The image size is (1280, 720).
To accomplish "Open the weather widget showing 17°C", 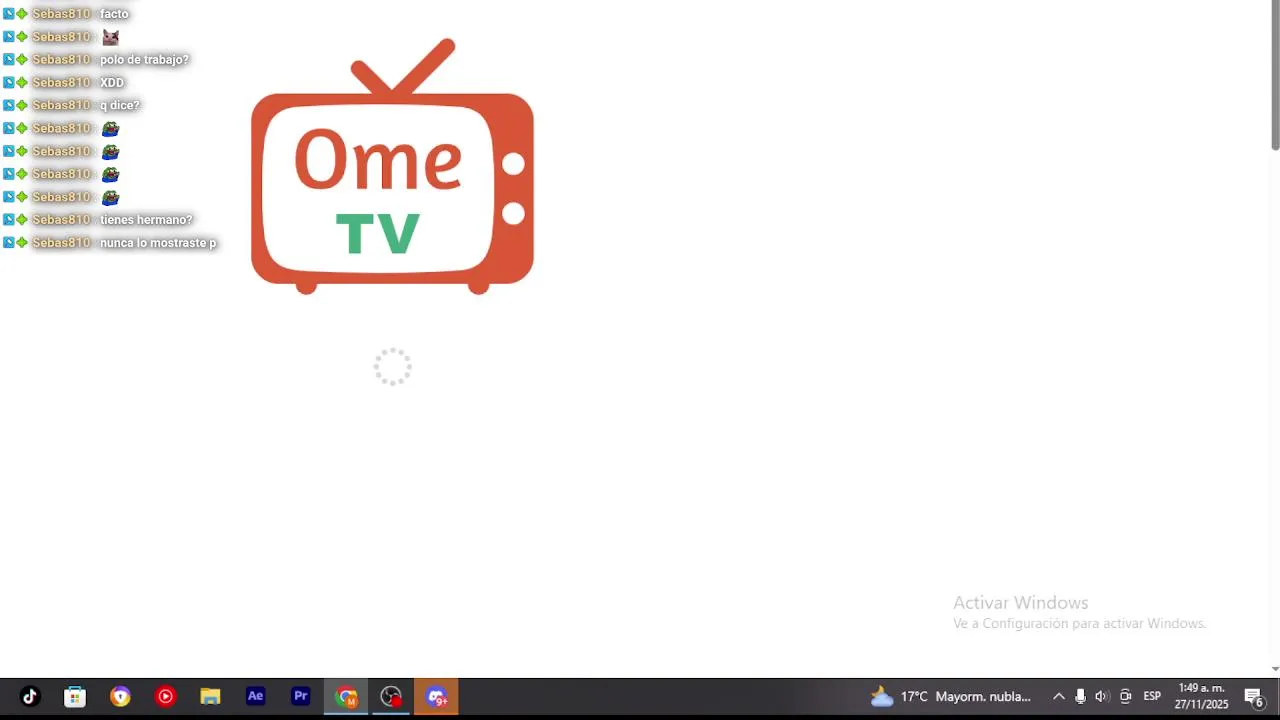I will point(951,697).
